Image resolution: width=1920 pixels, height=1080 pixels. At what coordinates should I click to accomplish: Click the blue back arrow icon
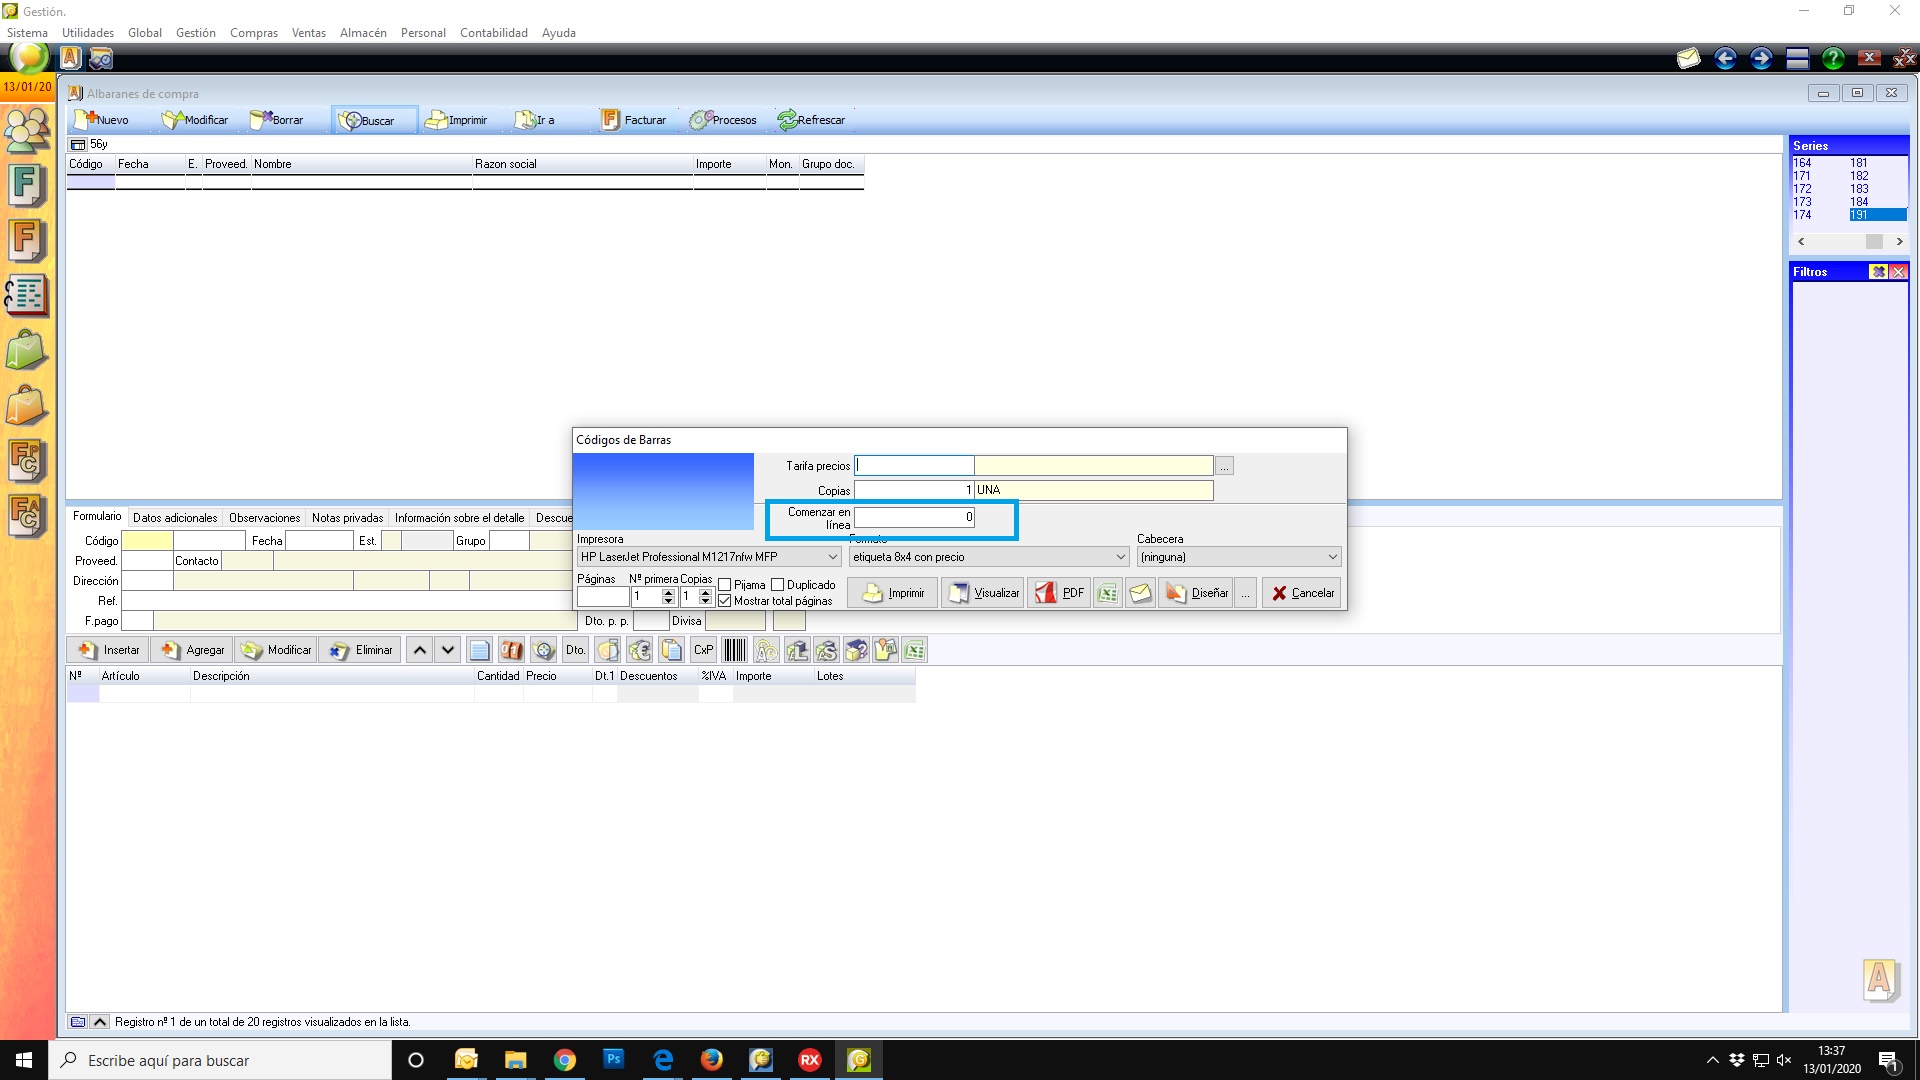point(1725,58)
